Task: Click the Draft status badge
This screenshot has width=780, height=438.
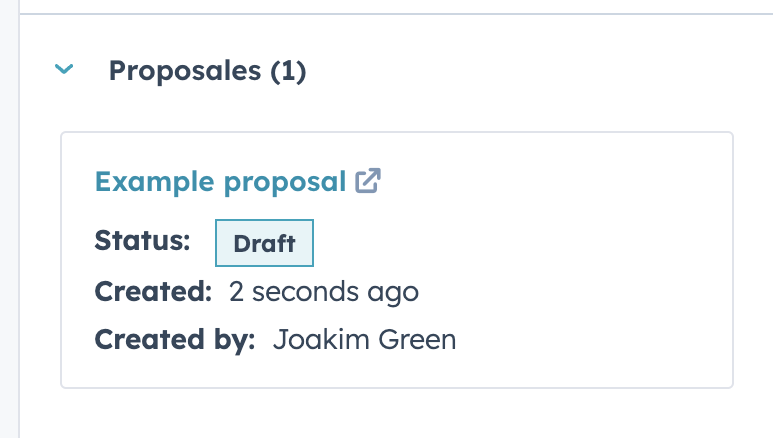Action: [x=264, y=243]
